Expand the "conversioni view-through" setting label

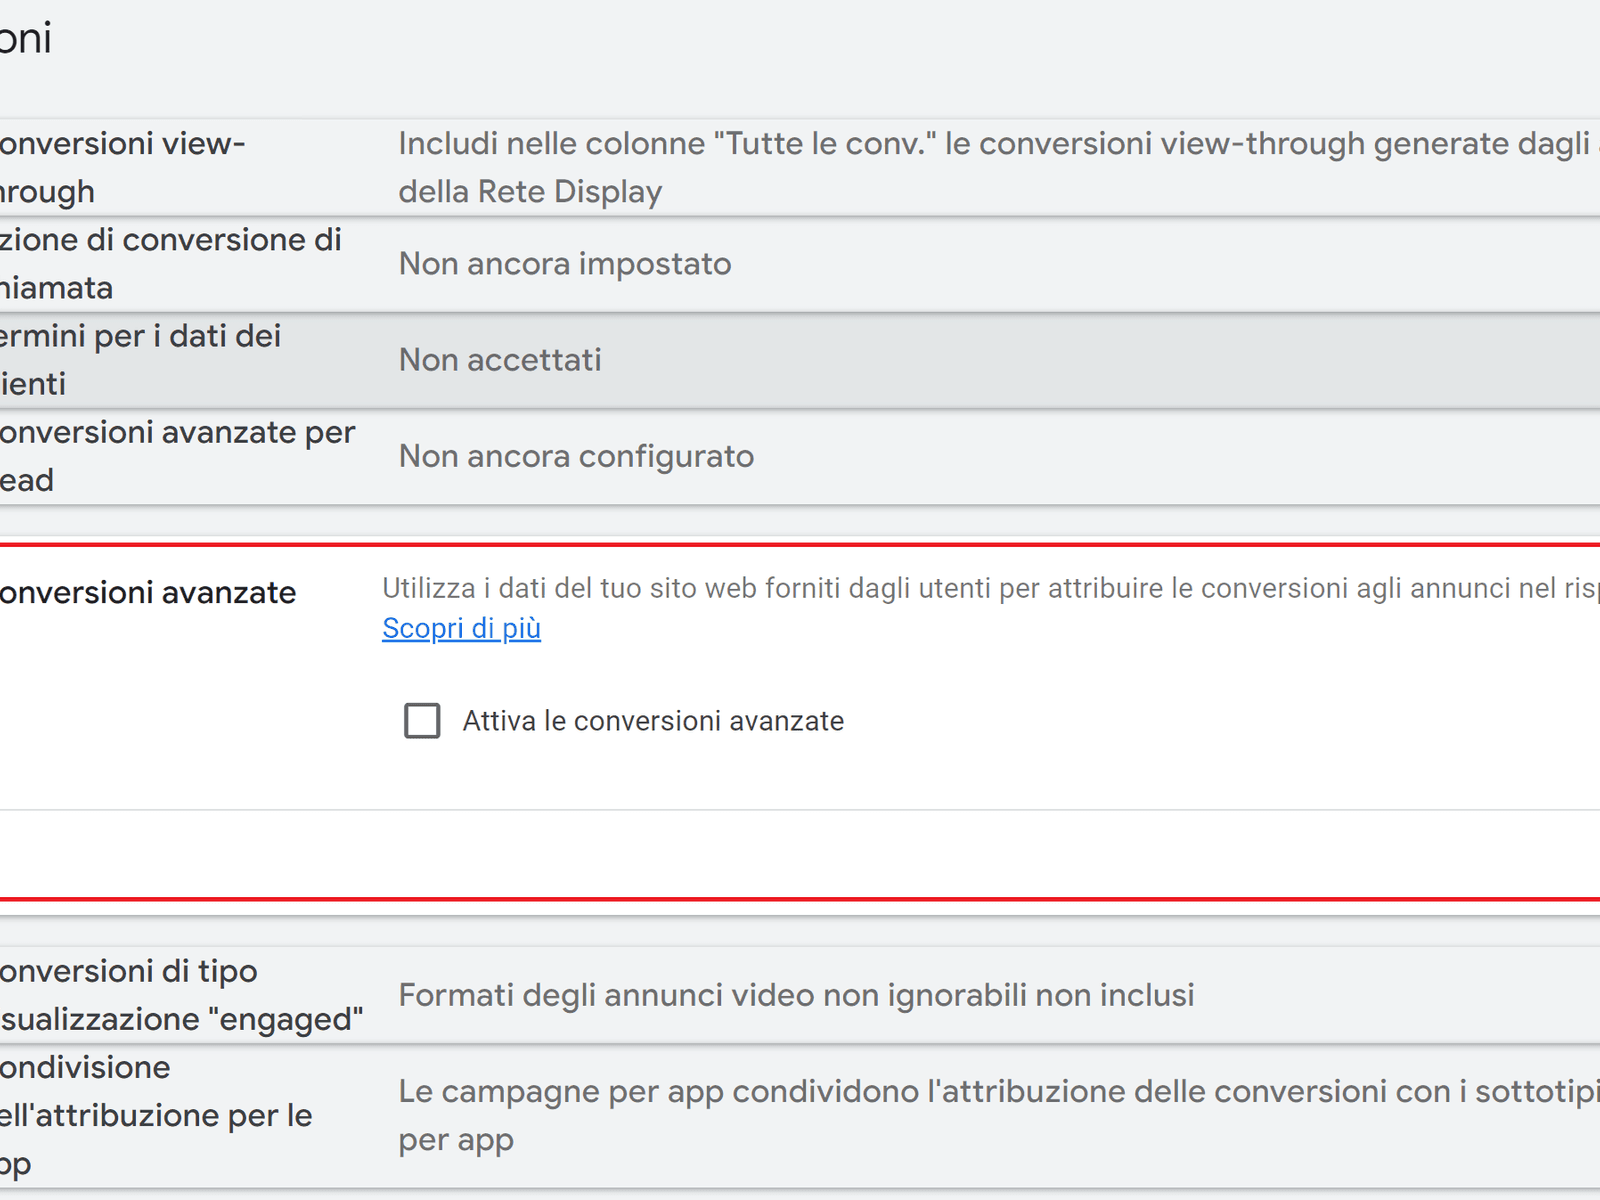coord(120,167)
